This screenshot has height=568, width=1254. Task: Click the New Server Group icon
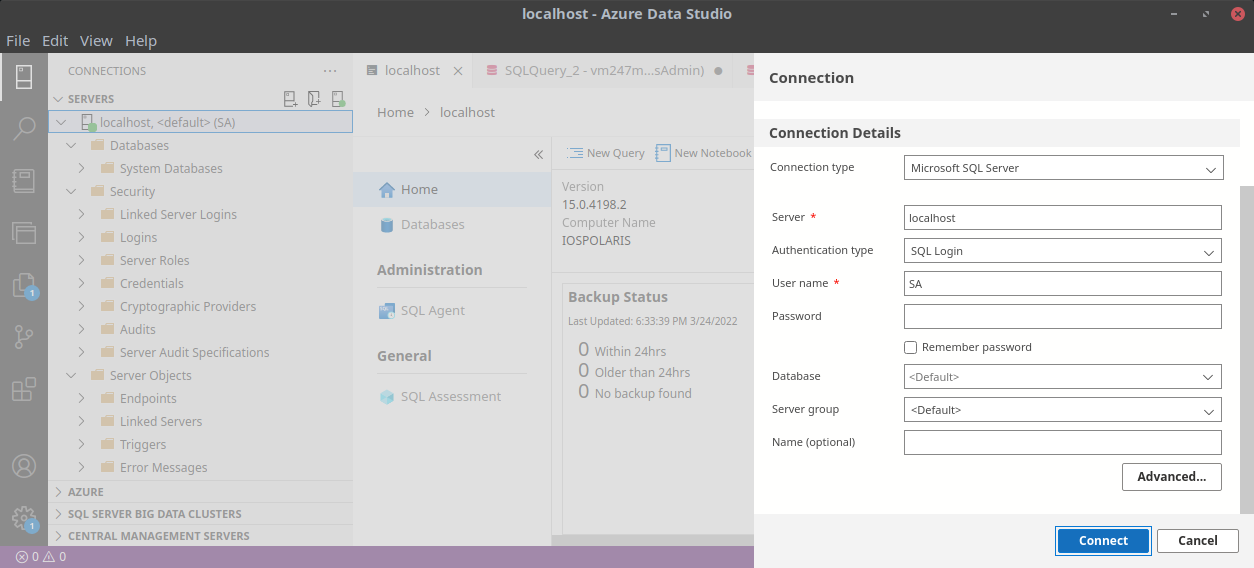pos(315,99)
